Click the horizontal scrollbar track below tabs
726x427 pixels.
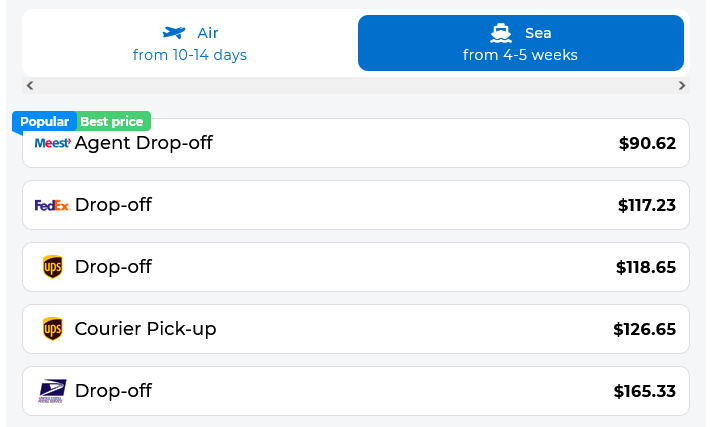(356, 85)
